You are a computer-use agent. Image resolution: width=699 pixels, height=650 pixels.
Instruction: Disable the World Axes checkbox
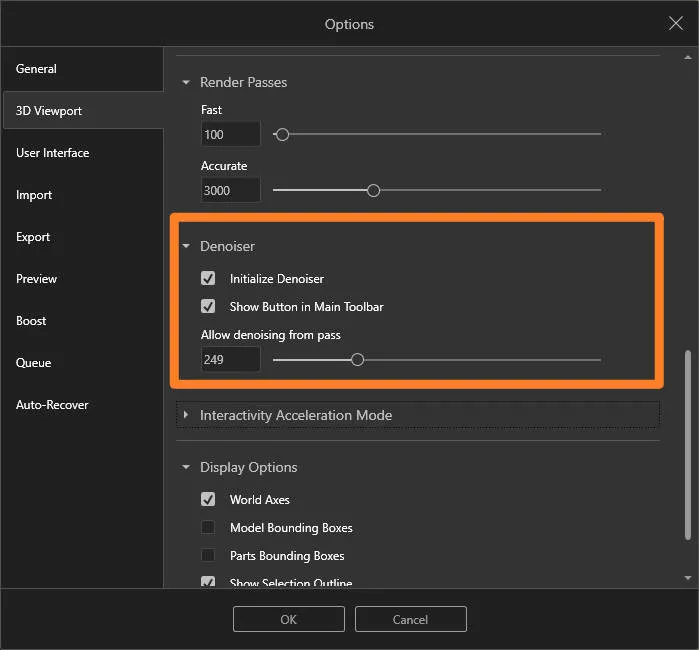208,499
